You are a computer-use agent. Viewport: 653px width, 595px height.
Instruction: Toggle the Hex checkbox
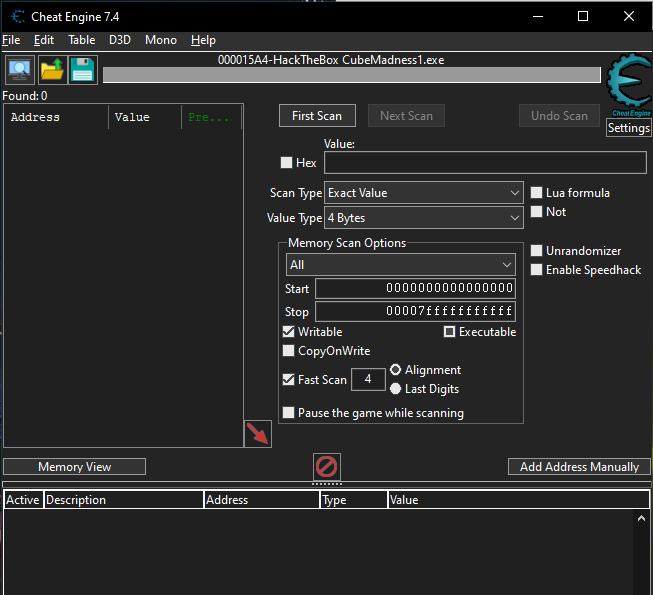point(287,162)
